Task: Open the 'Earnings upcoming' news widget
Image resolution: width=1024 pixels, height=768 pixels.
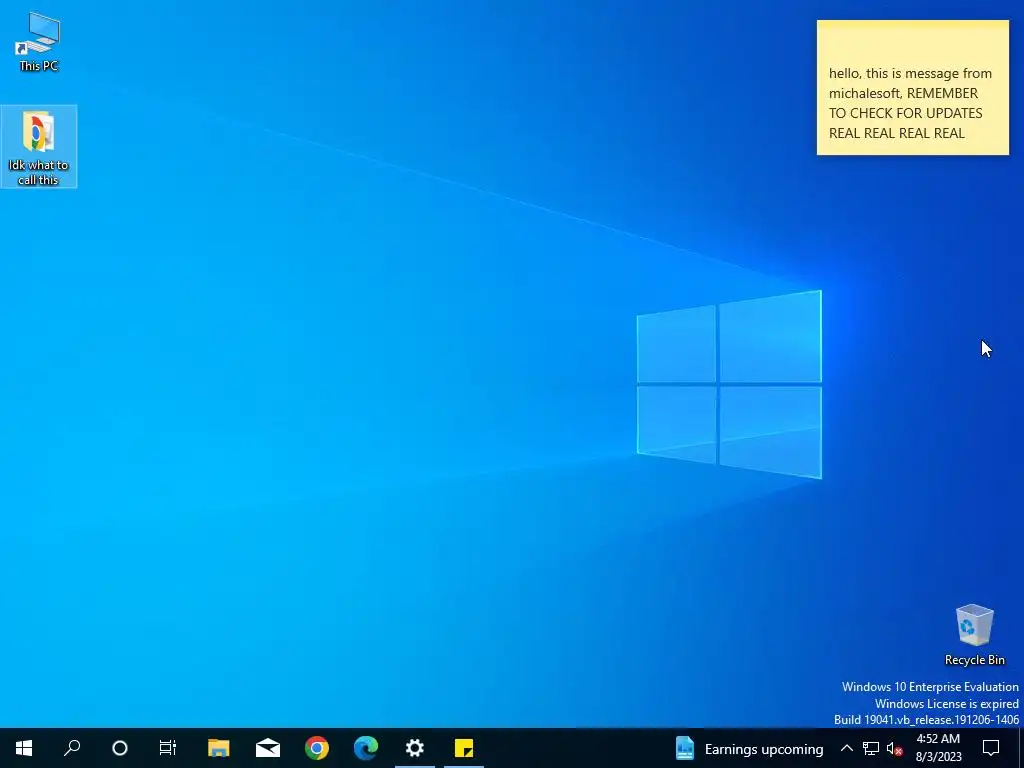Action: [x=749, y=748]
